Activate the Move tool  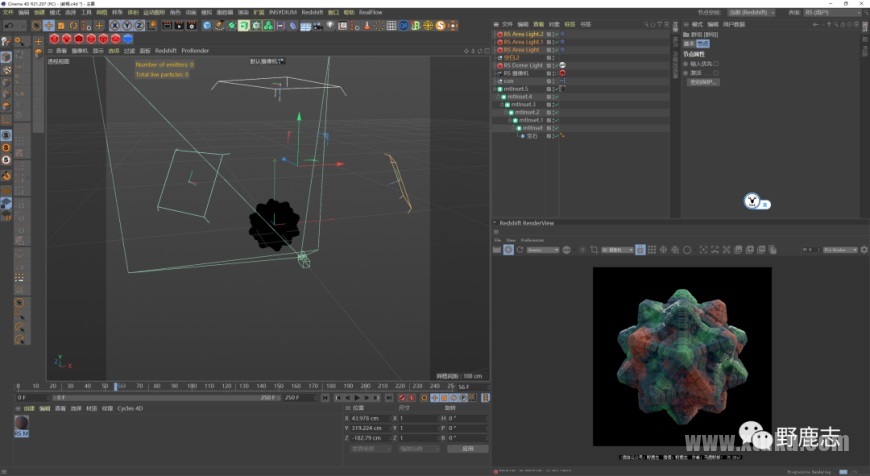(x=49, y=26)
